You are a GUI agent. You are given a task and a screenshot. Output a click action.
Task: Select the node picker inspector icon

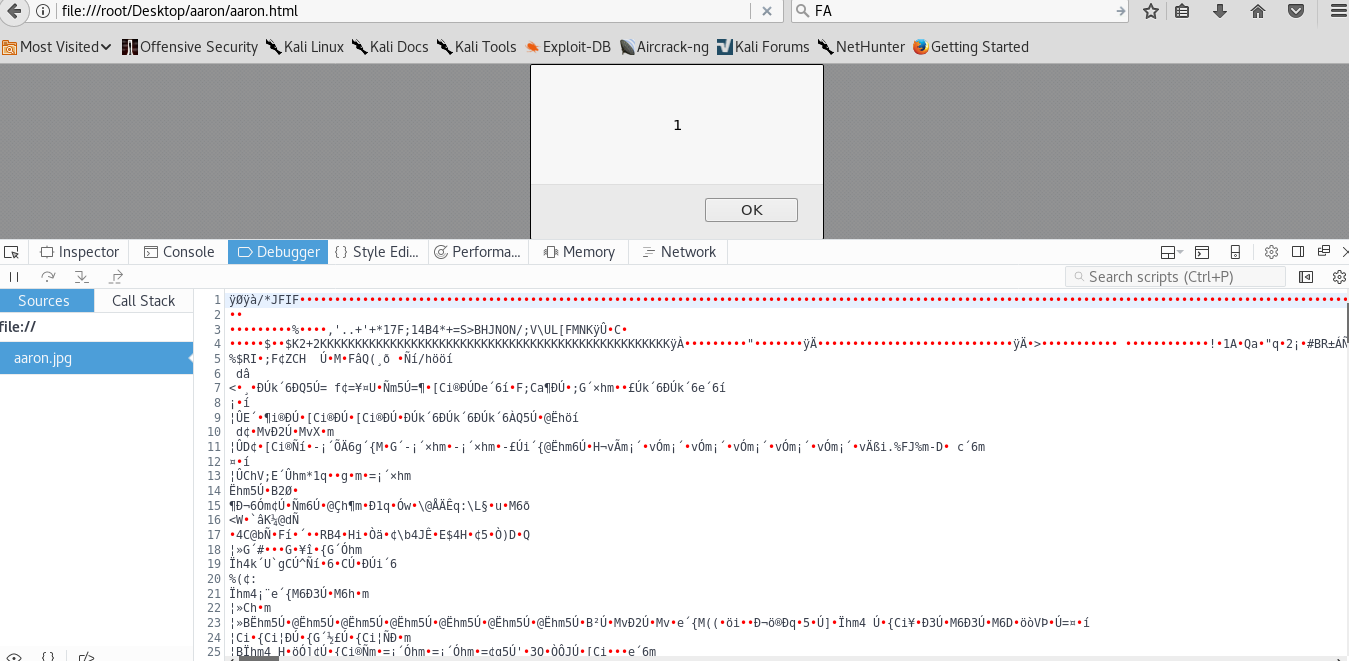tap(12, 253)
